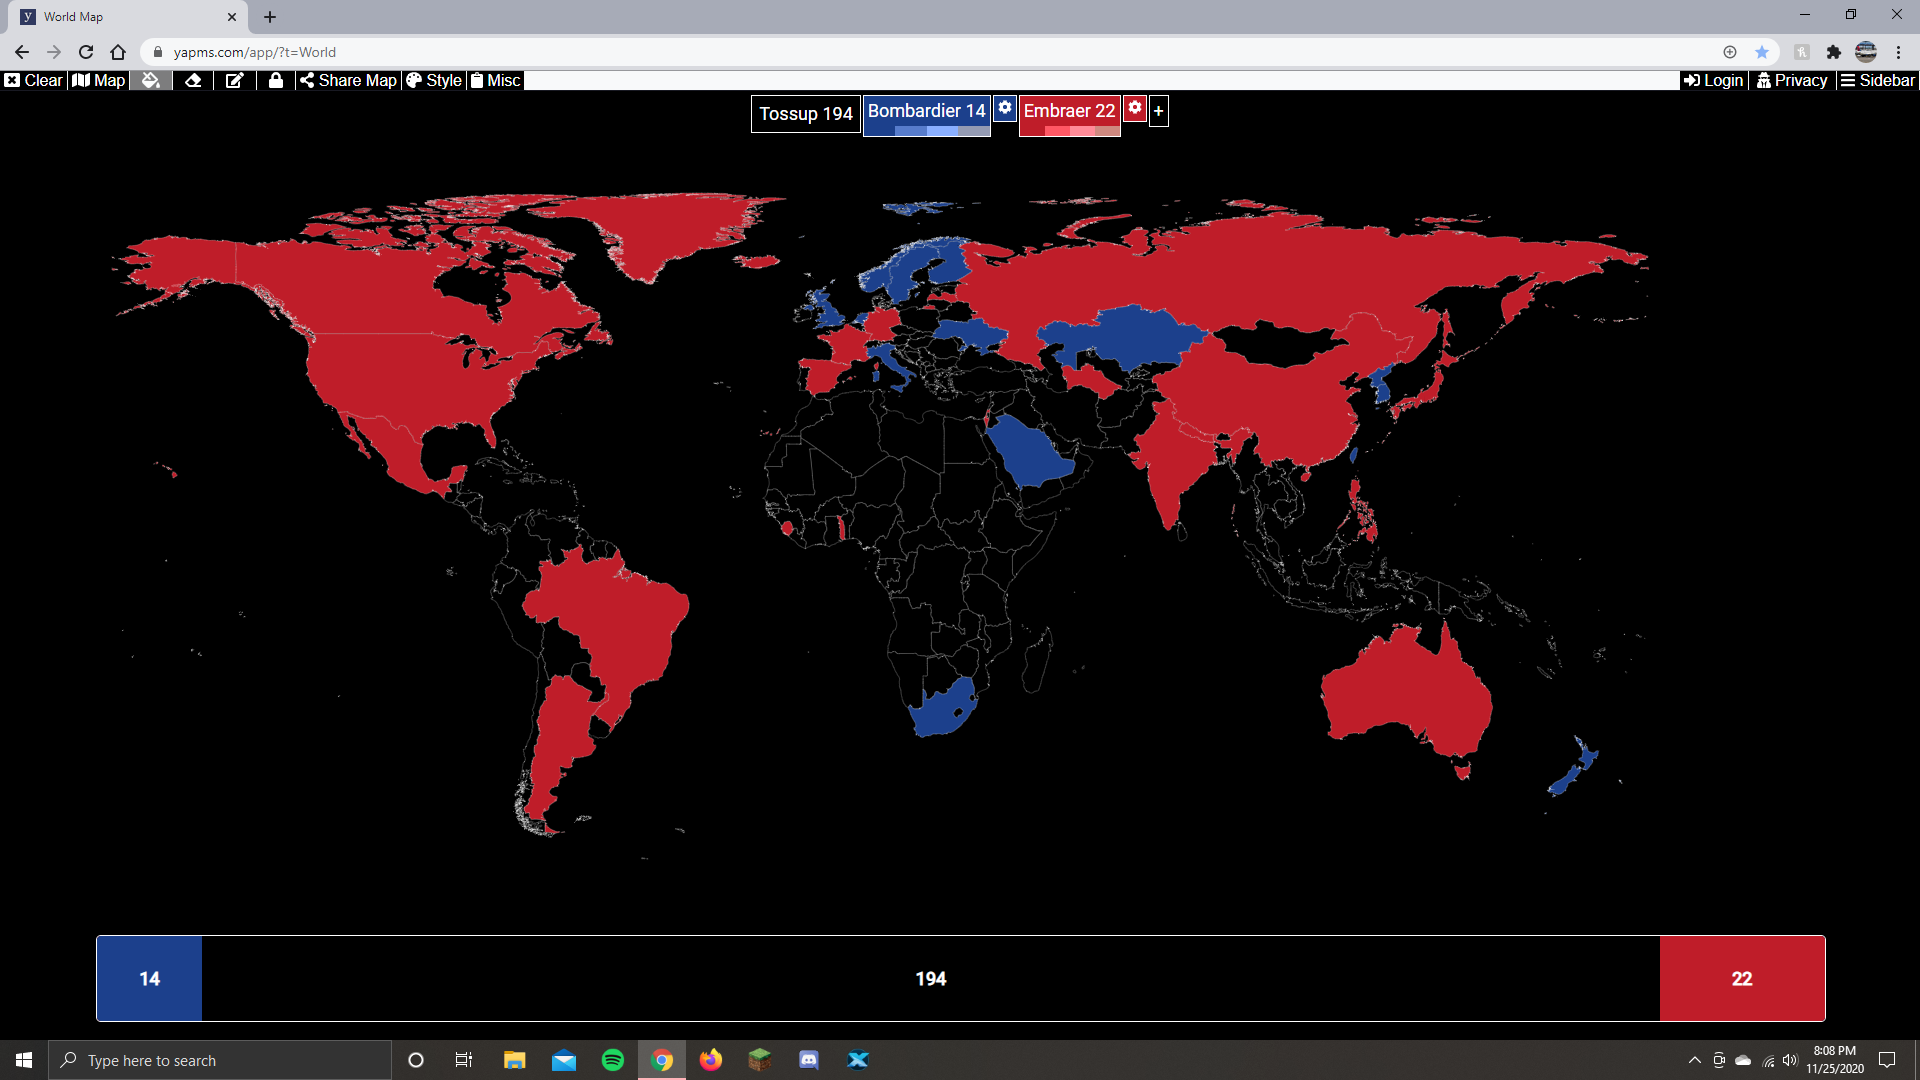Open Share Map option

click(348, 80)
